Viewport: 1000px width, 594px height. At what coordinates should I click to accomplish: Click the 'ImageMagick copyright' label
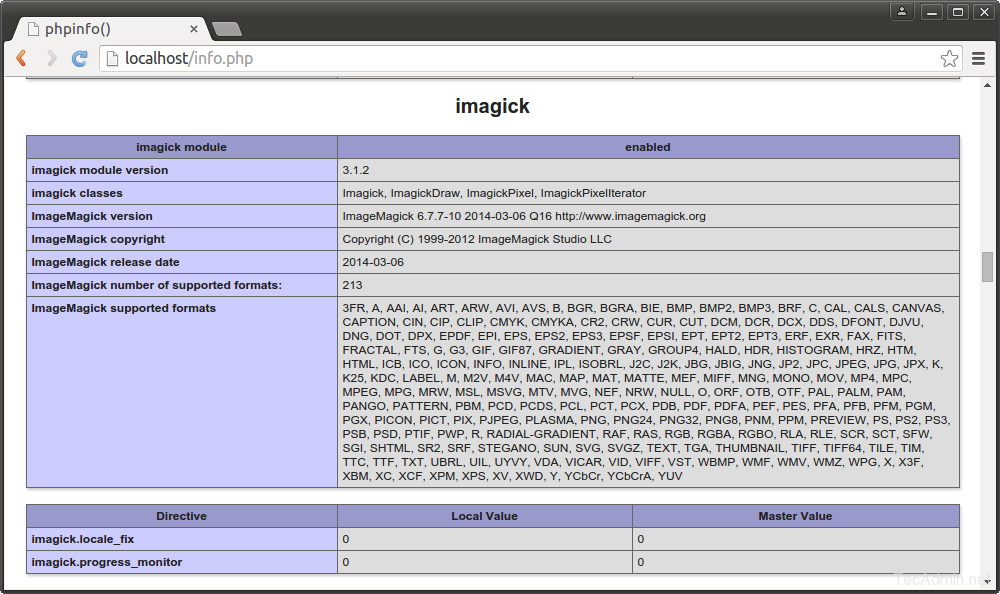pyautogui.click(x=98, y=239)
